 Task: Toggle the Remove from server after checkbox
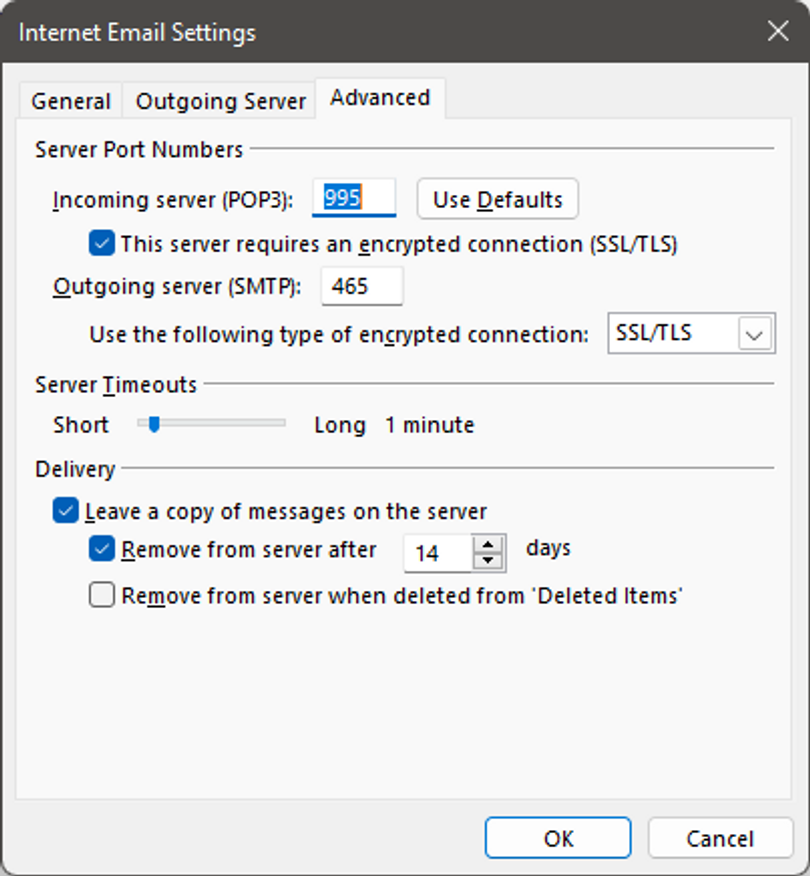pos(102,549)
